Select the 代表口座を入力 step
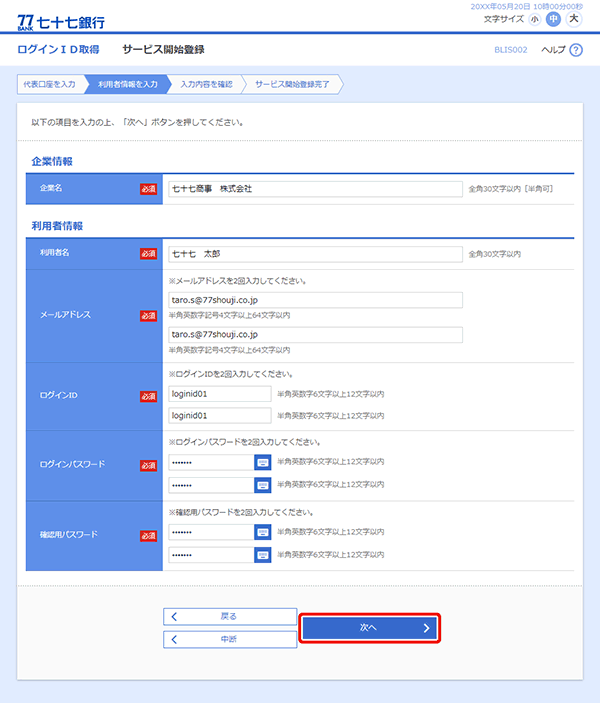Image resolution: width=600 pixels, height=703 pixels. tap(50, 84)
